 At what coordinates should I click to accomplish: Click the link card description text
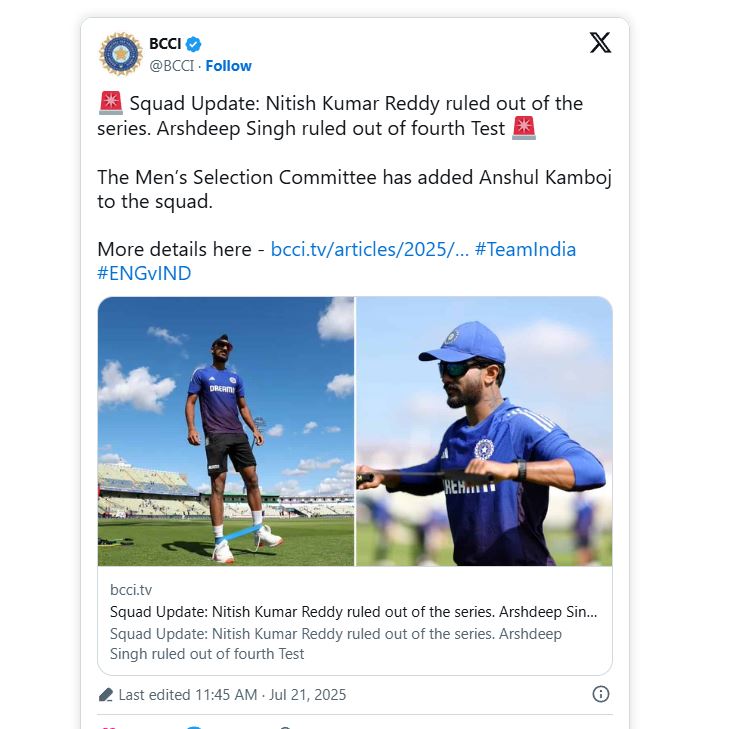point(335,644)
